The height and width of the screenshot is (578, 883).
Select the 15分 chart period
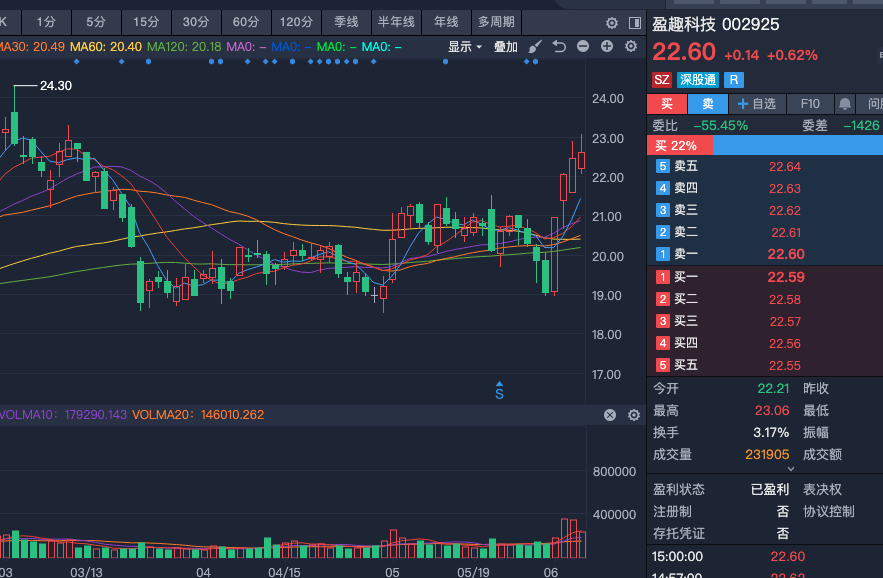pyautogui.click(x=146, y=22)
